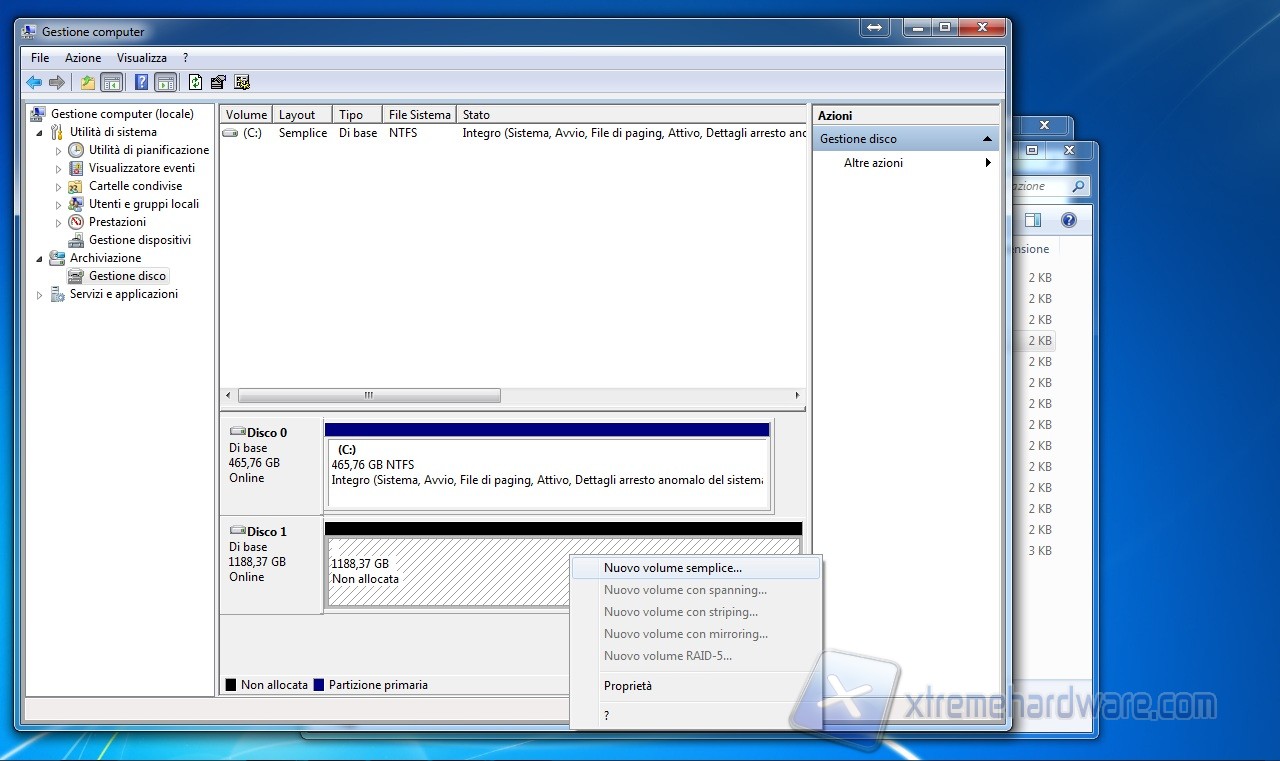
Task: Click the green Refresh toolbar icon
Action: coord(195,83)
